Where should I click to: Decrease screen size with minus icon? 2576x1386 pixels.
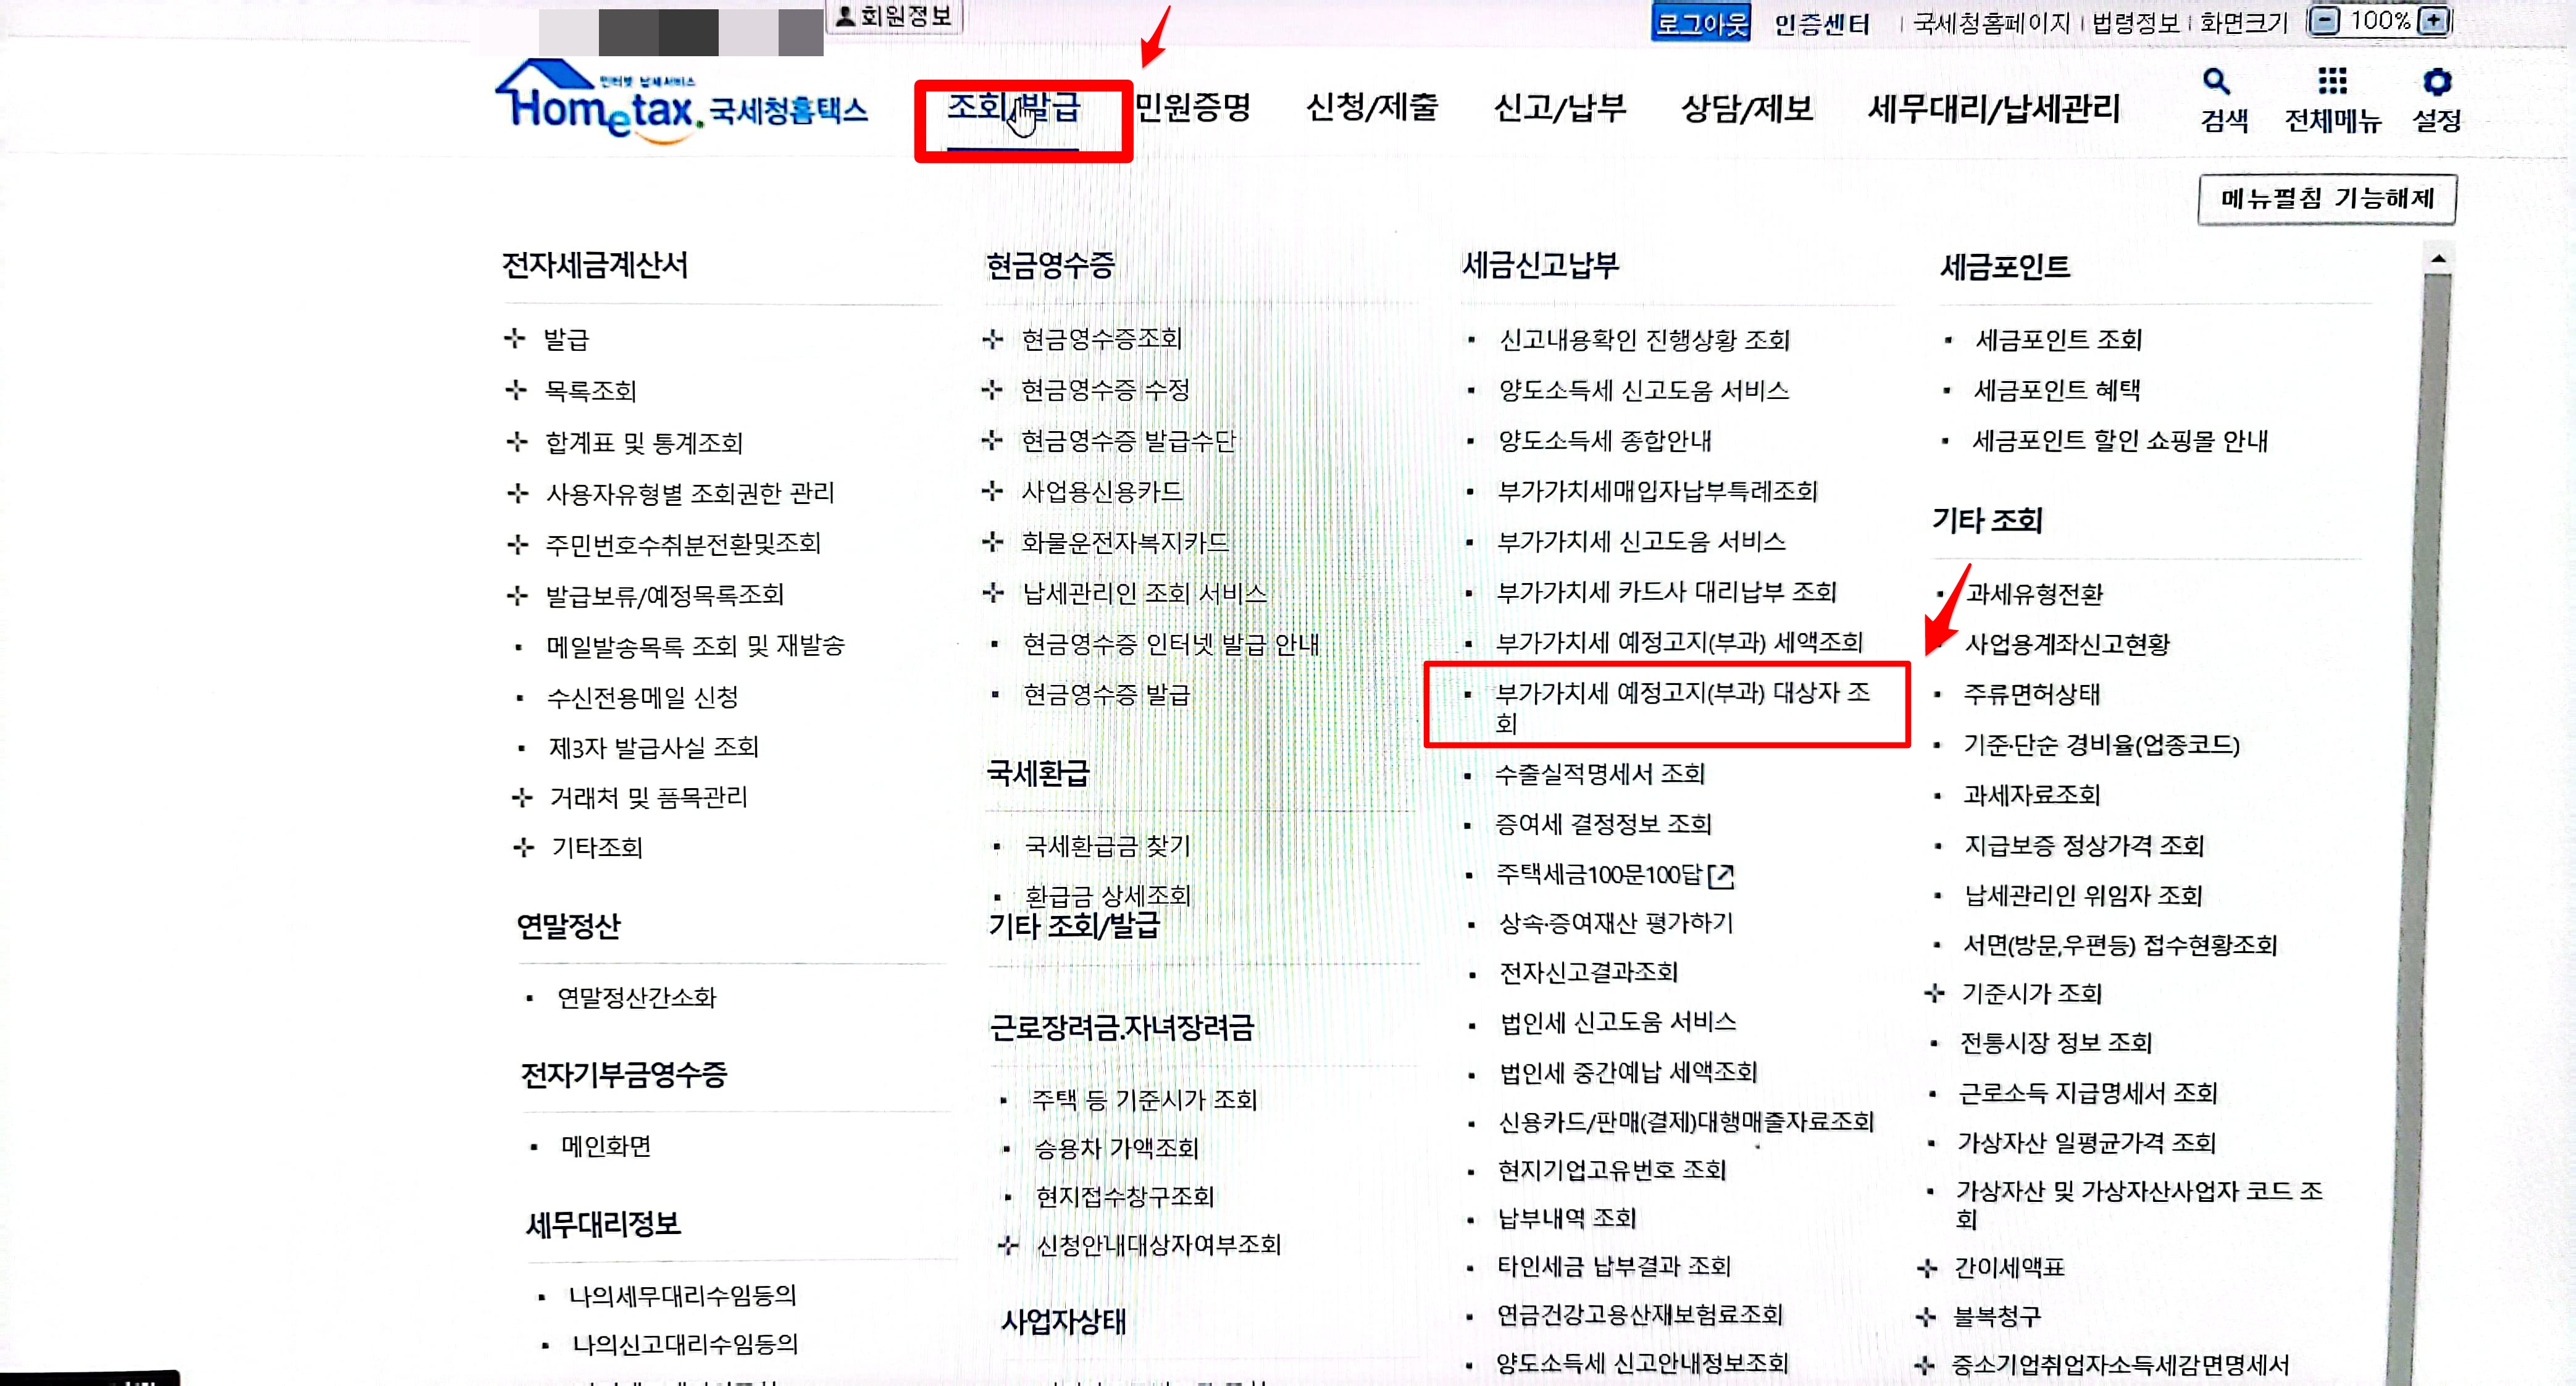(x=2326, y=21)
